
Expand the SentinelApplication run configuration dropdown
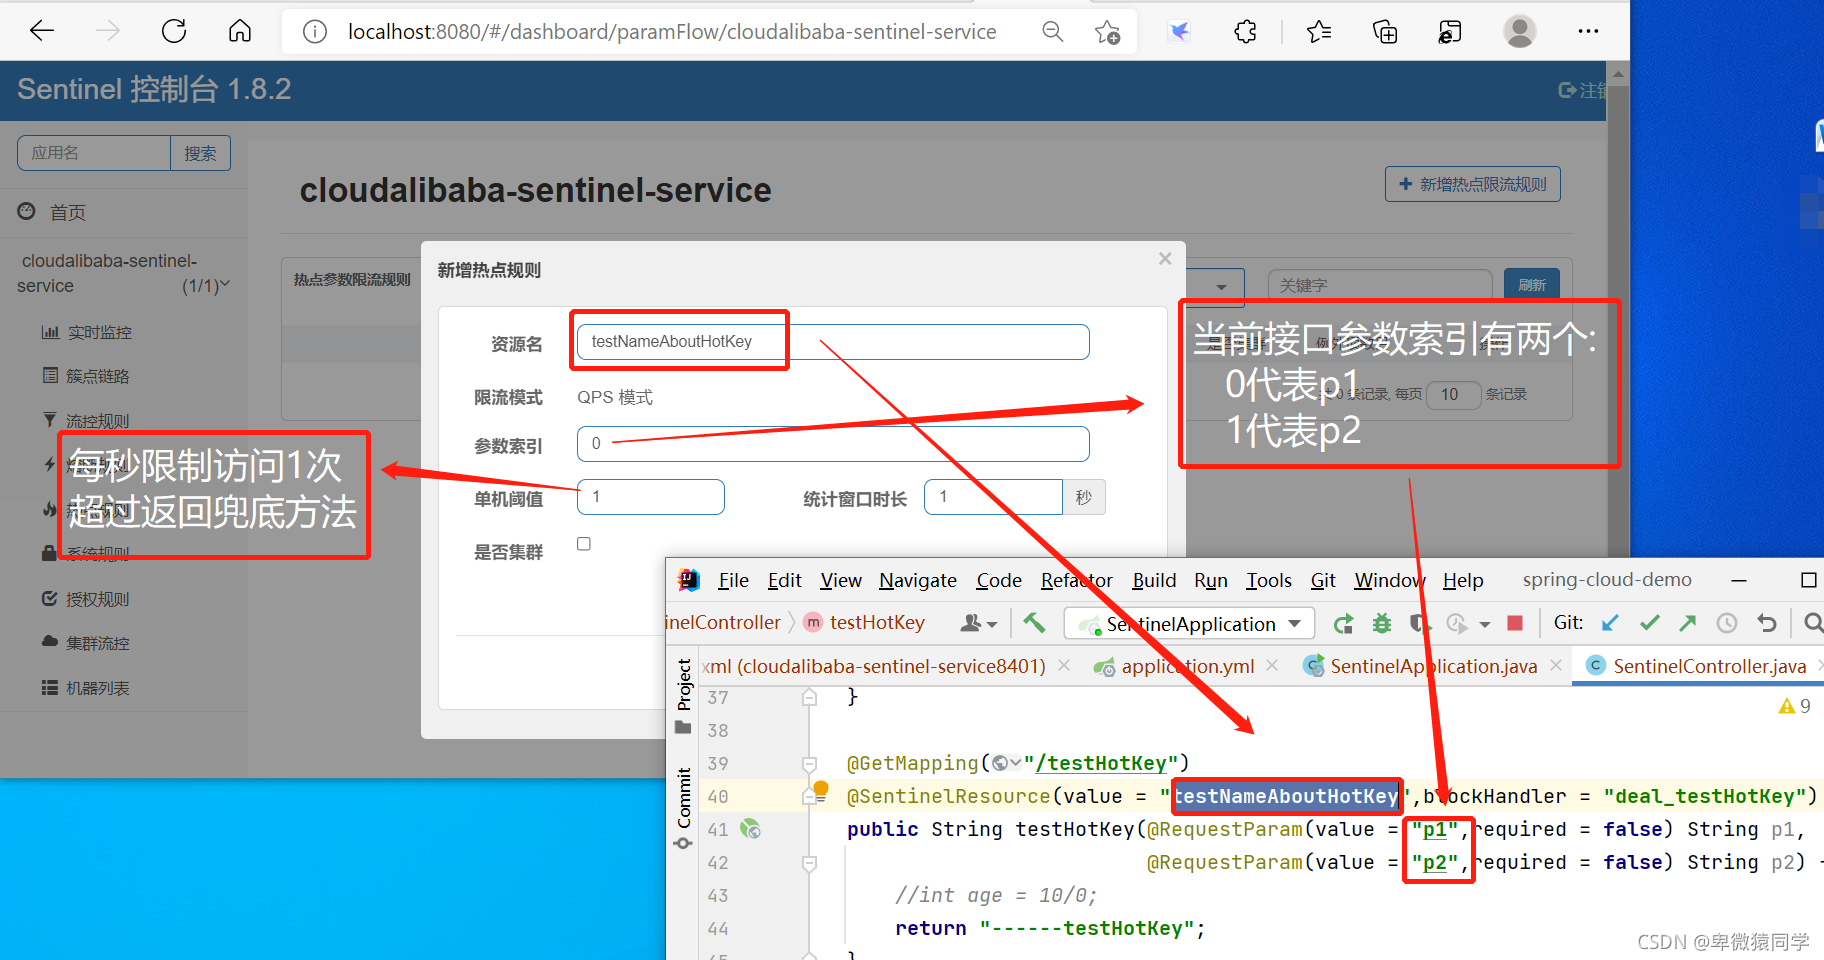click(1295, 623)
